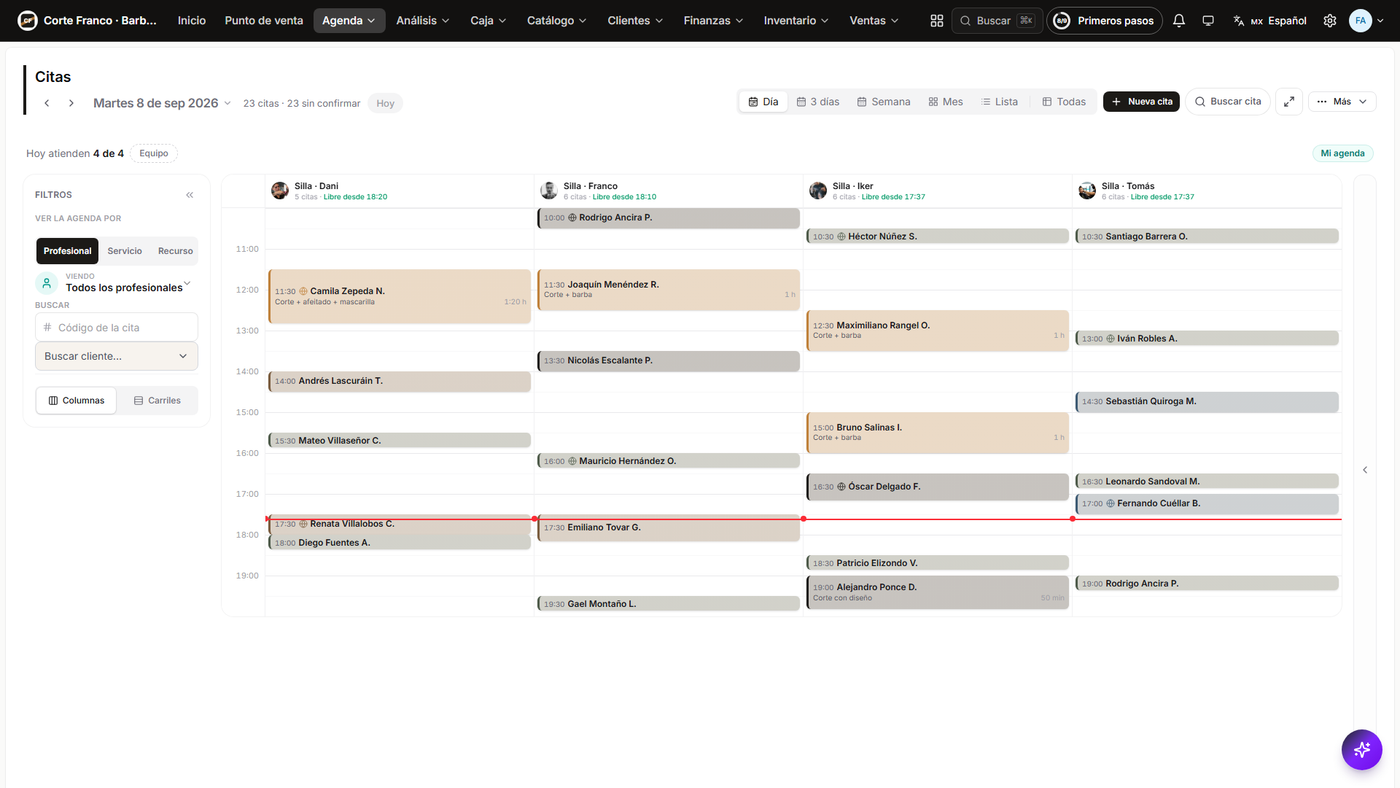Open the Buscar cliente dropdown
This screenshot has width=1400, height=788.
[116, 356]
